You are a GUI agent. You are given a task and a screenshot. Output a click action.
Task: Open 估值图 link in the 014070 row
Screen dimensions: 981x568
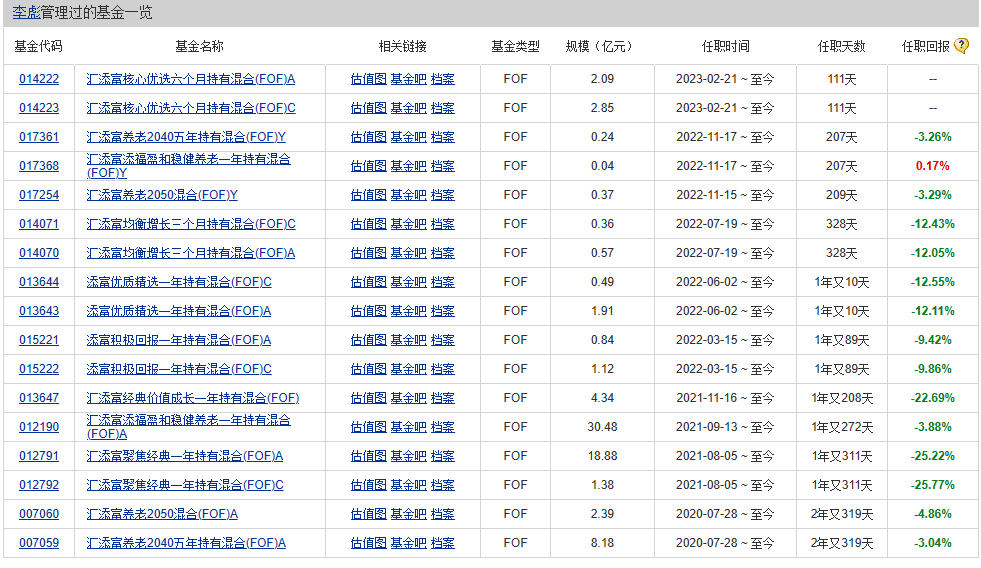click(x=369, y=253)
